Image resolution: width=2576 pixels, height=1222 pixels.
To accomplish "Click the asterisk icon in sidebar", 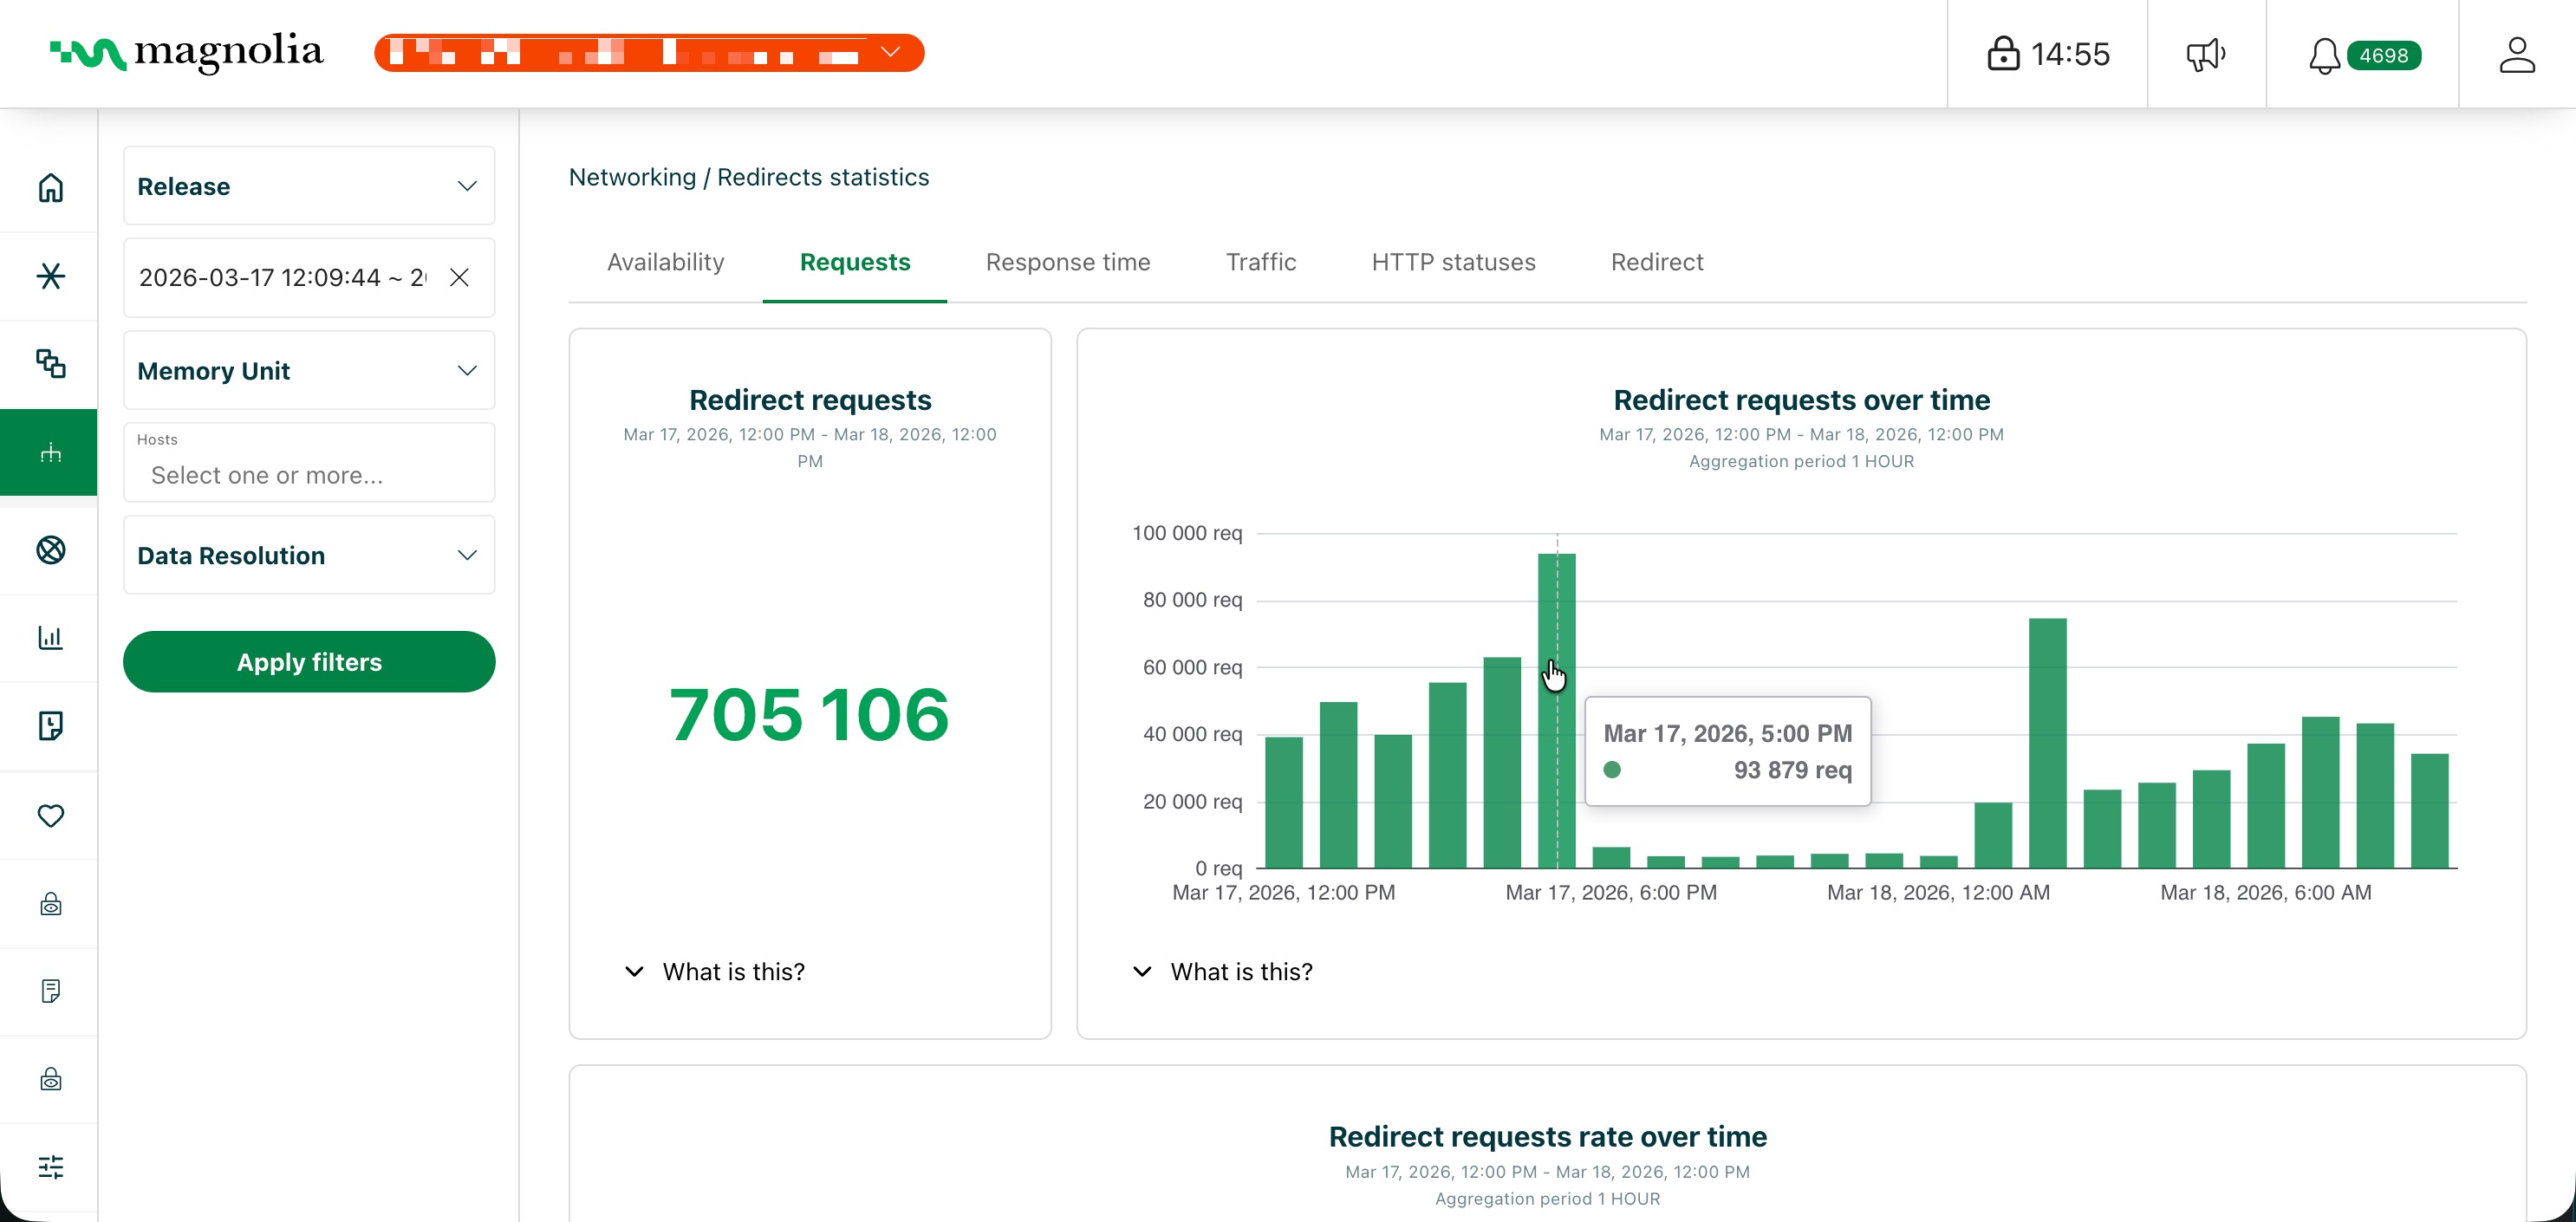I will [x=50, y=276].
